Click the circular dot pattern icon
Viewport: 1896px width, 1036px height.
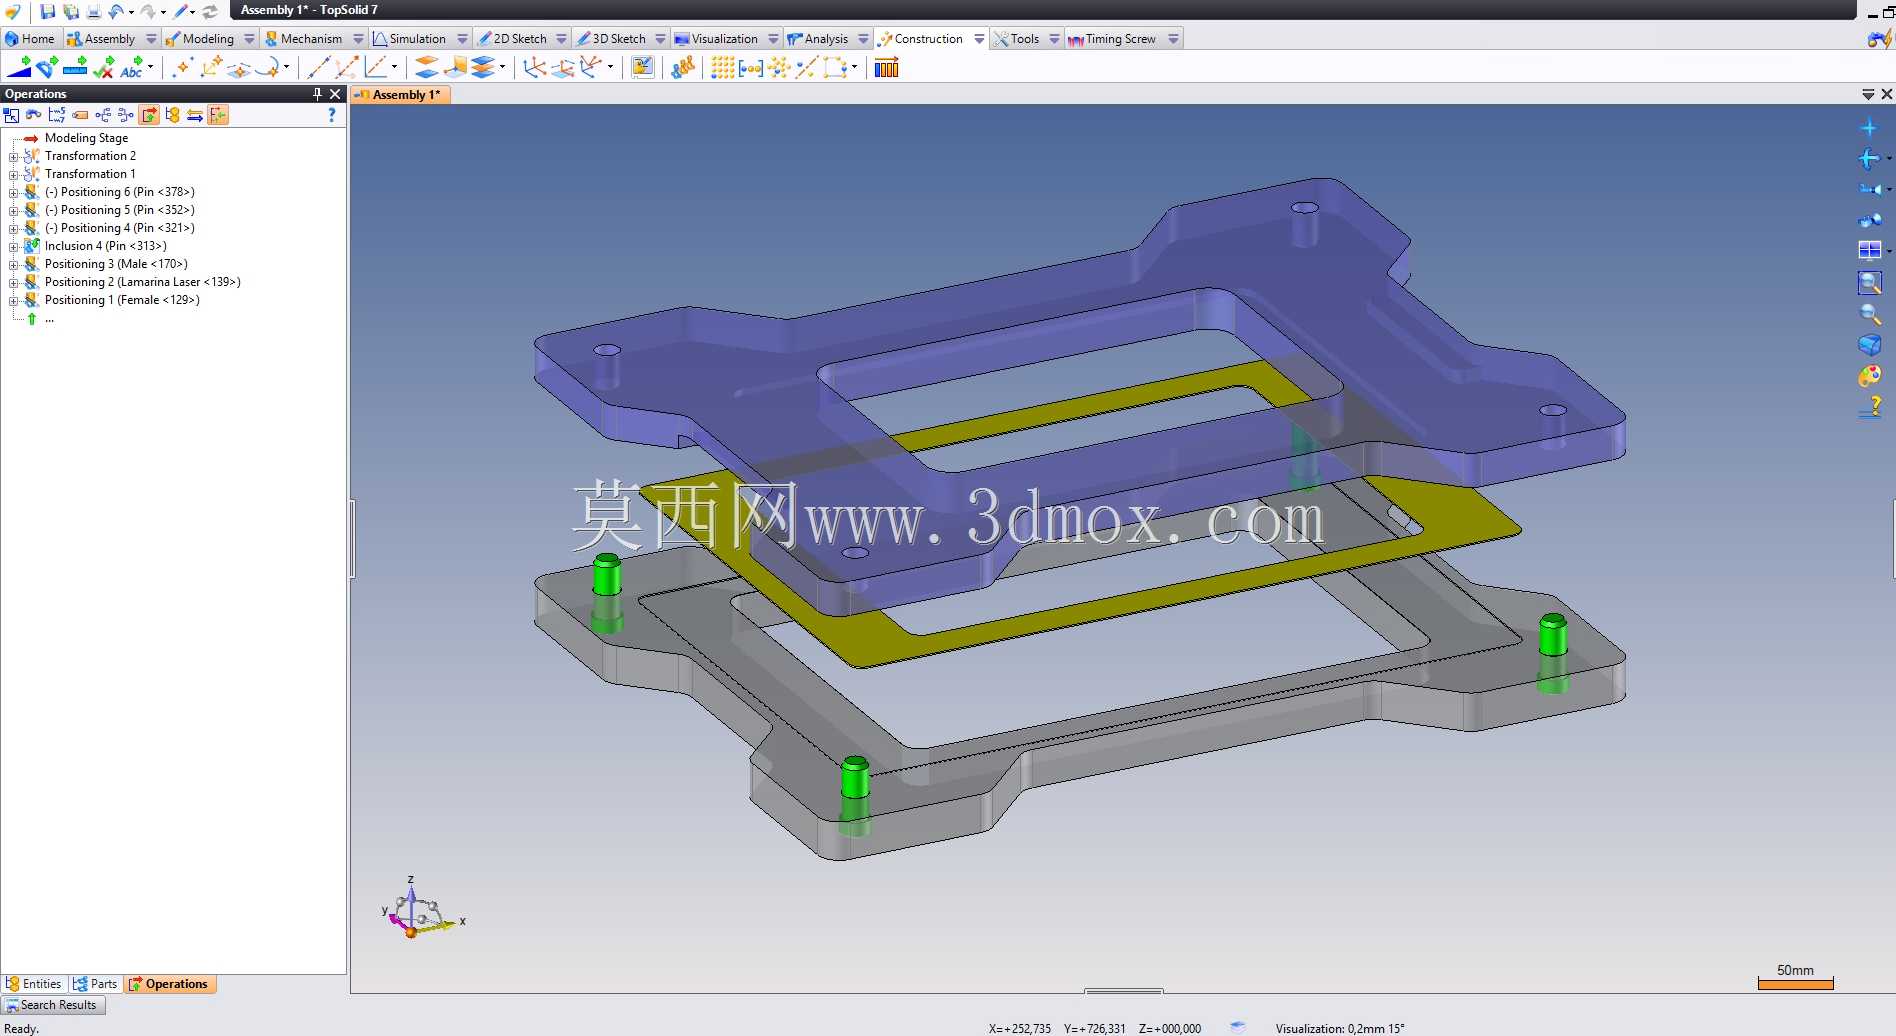click(x=779, y=67)
